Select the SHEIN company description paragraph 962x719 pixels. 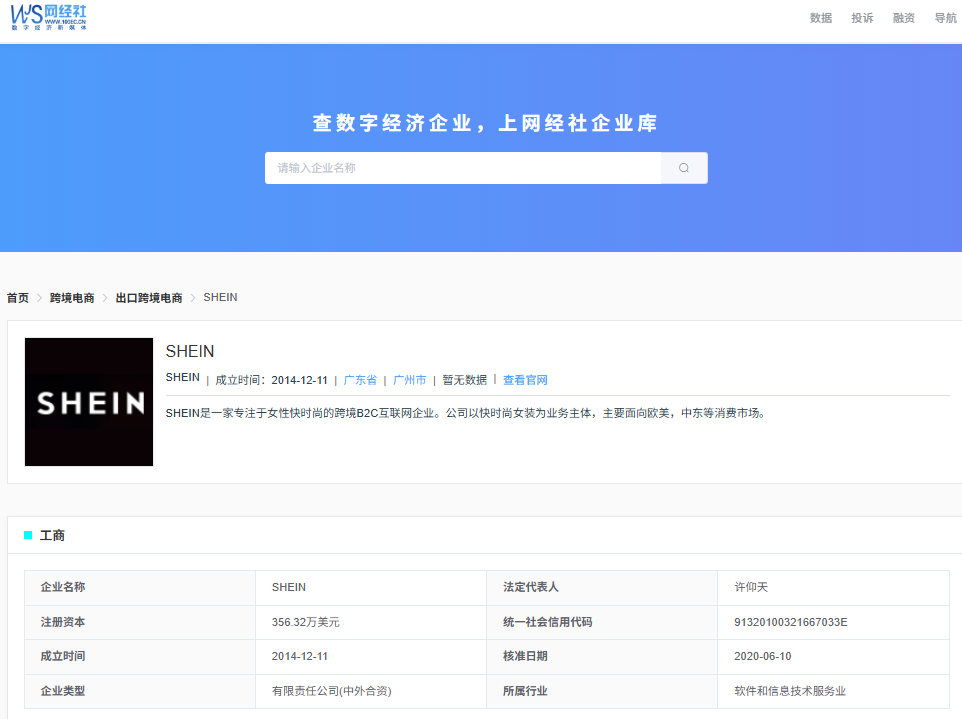pyautogui.click(x=466, y=413)
